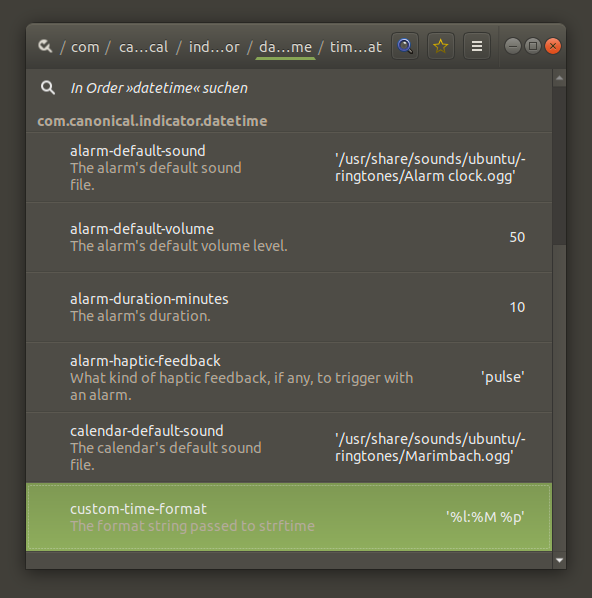Open the hamburger menu
The width and height of the screenshot is (592, 598).
click(476, 46)
